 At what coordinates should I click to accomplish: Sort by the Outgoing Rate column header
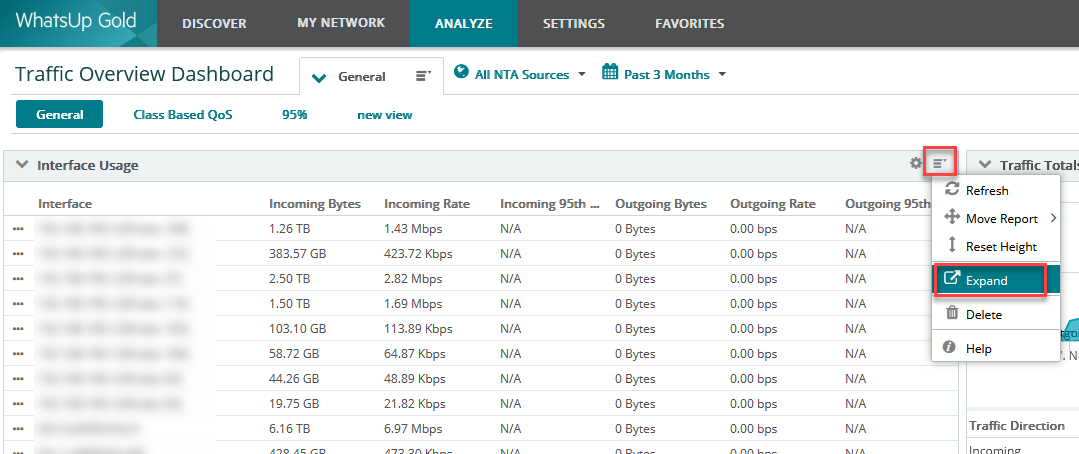pos(773,204)
